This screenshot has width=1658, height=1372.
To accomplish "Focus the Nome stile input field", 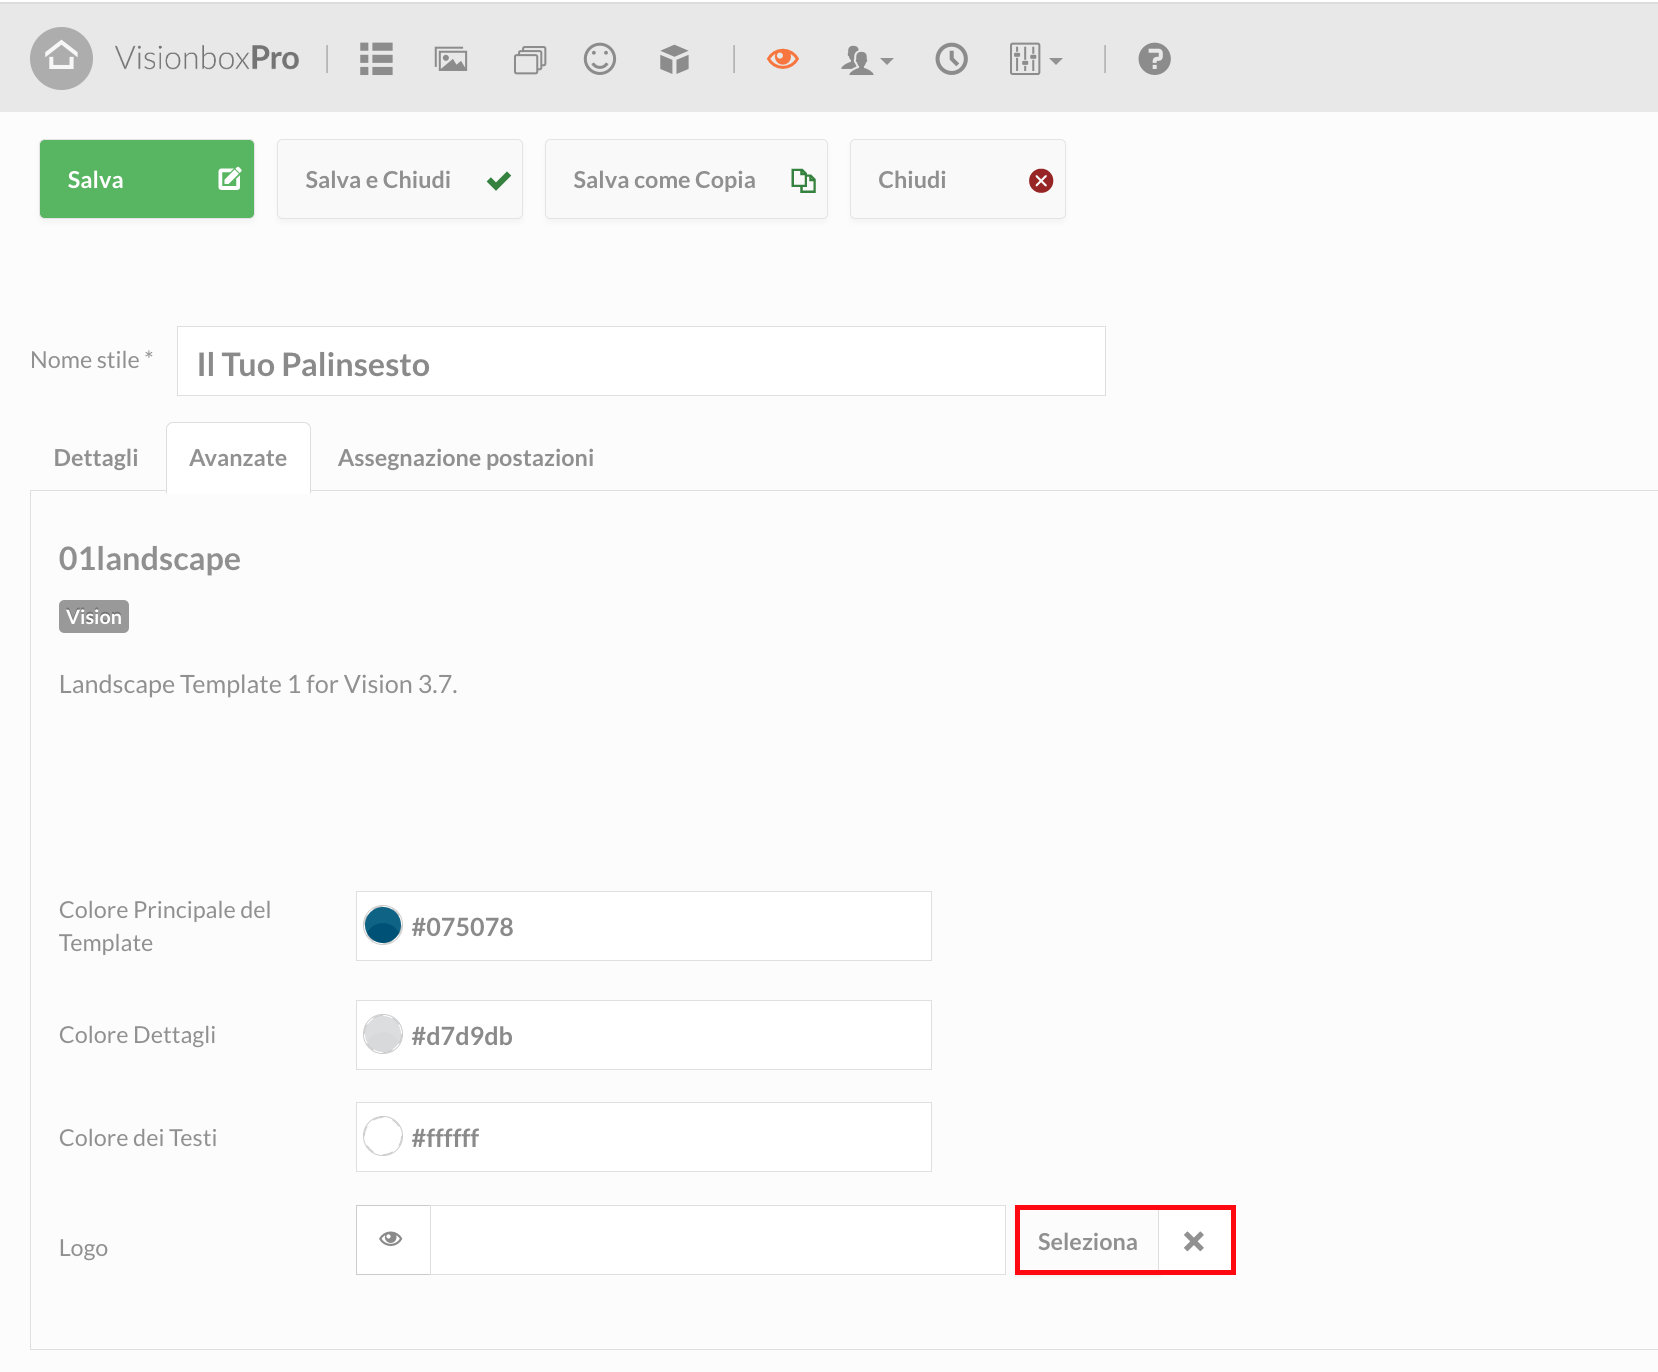I will point(641,361).
